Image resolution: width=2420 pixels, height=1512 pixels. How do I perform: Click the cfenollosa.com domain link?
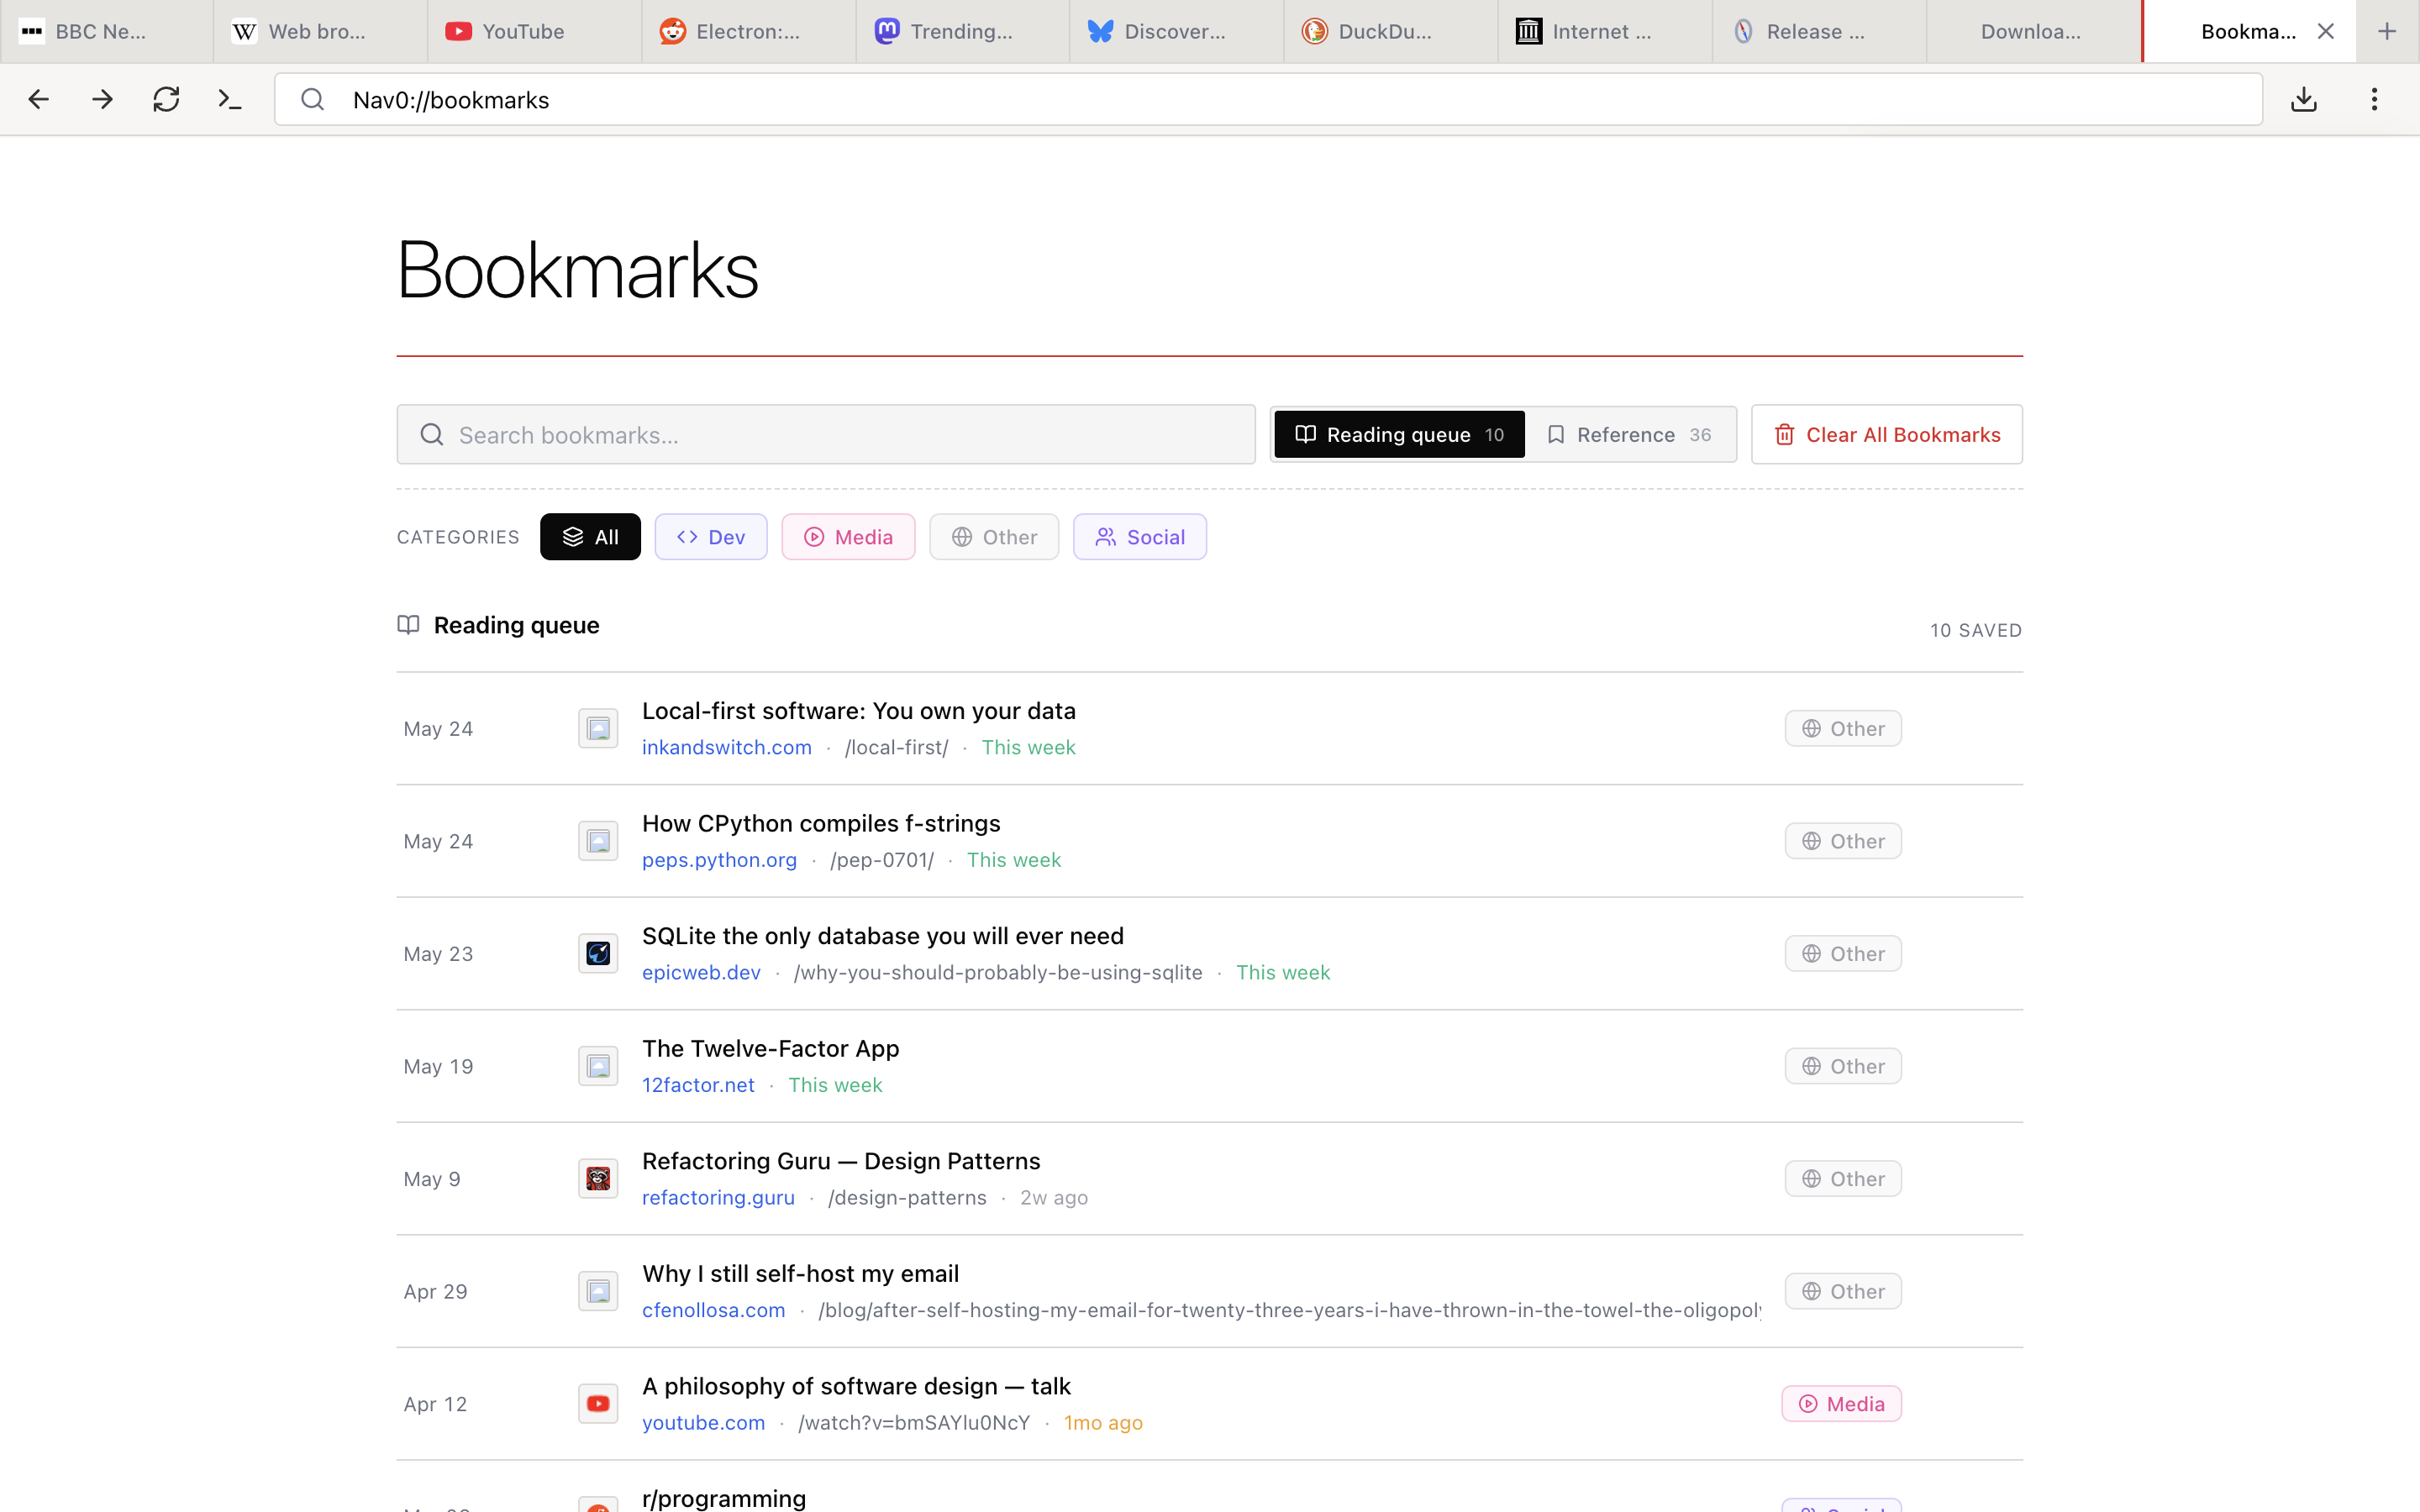click(x=713, y=1310)
